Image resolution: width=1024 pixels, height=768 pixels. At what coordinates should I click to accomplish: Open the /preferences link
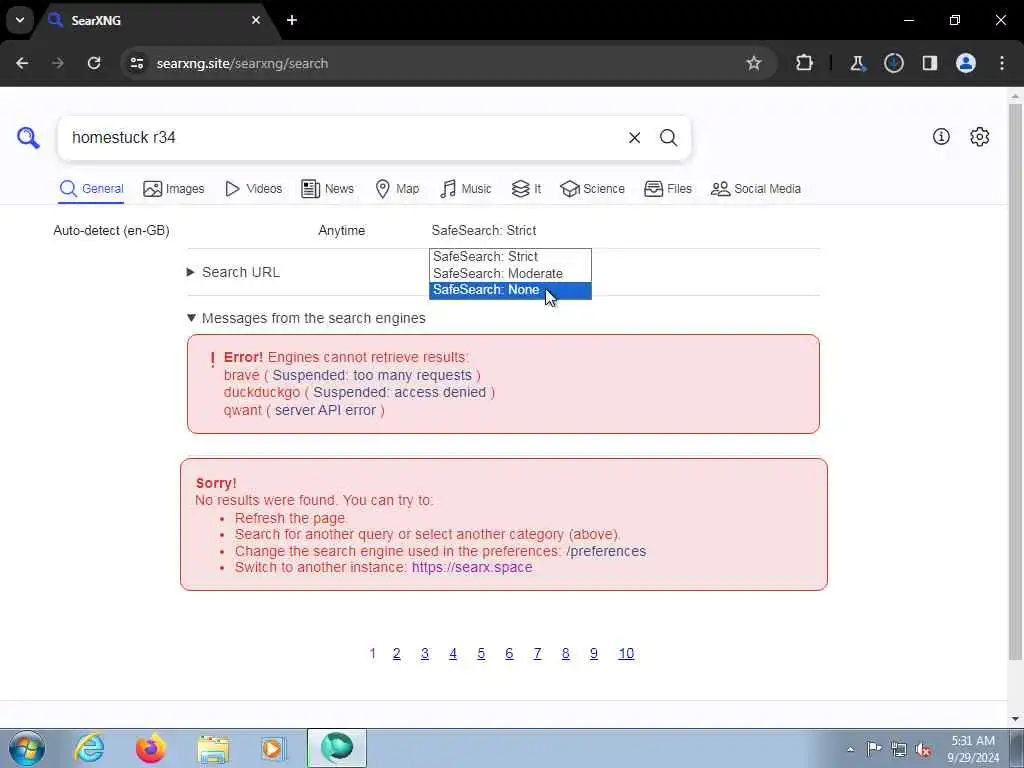pos(606,551)
